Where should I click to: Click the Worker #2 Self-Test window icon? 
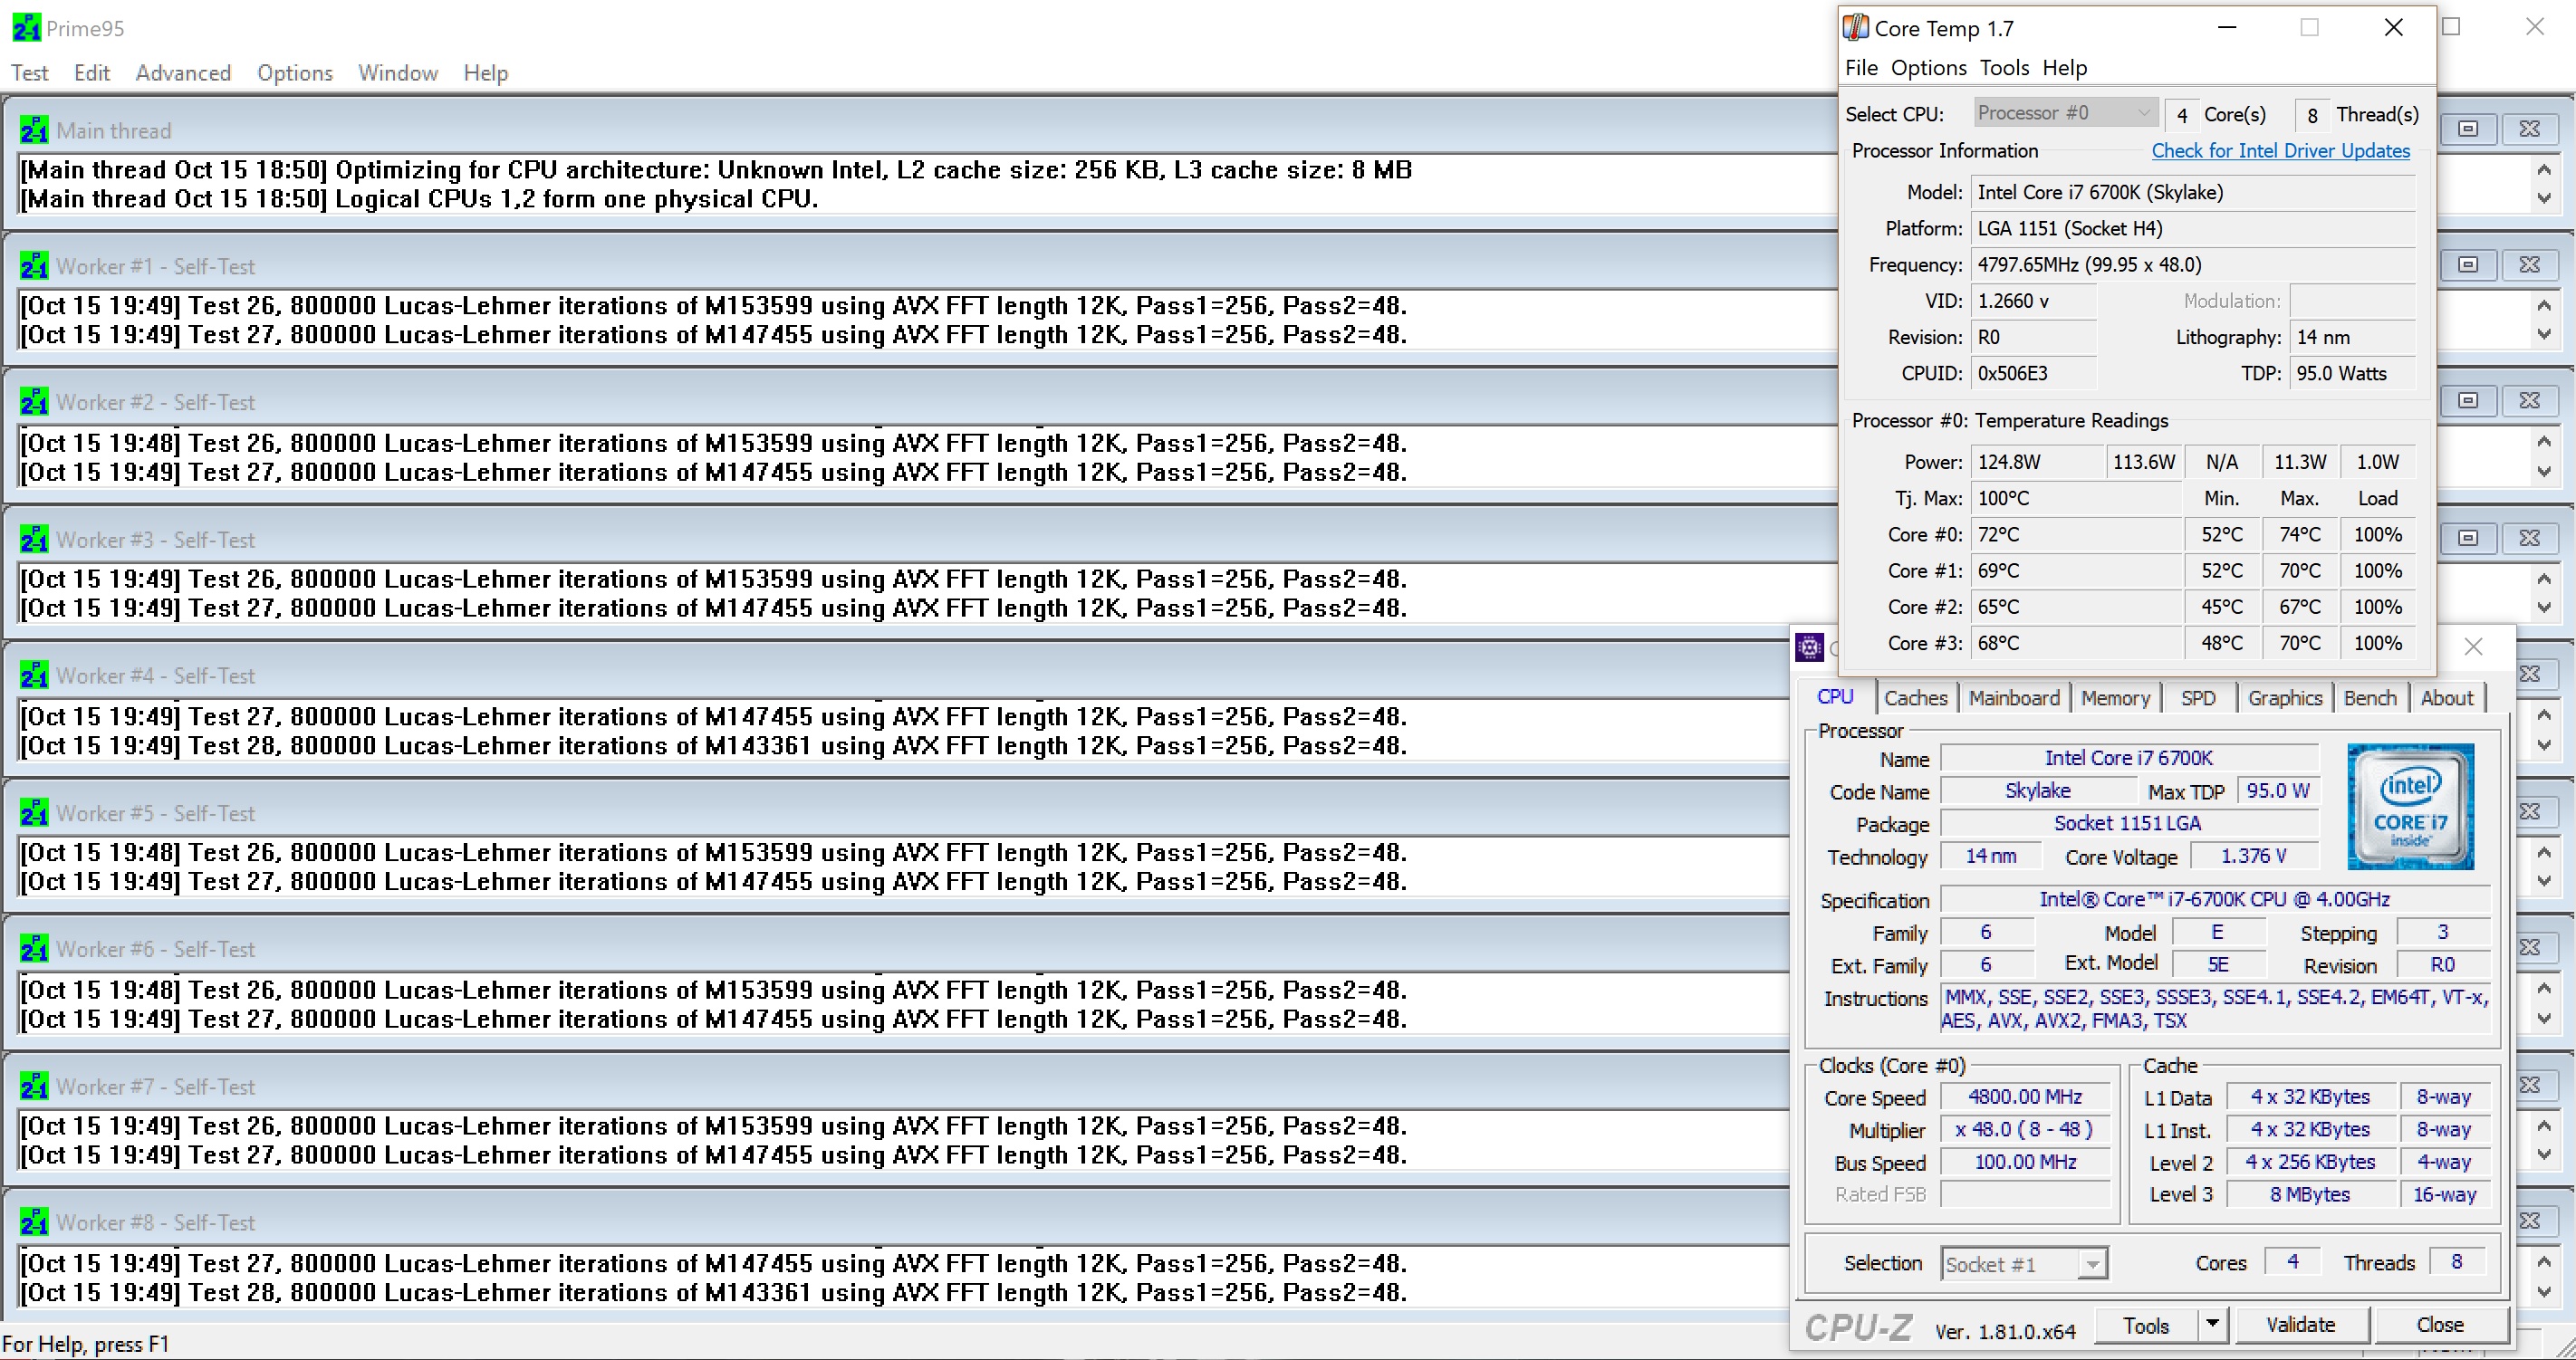[x=34, y=402]
